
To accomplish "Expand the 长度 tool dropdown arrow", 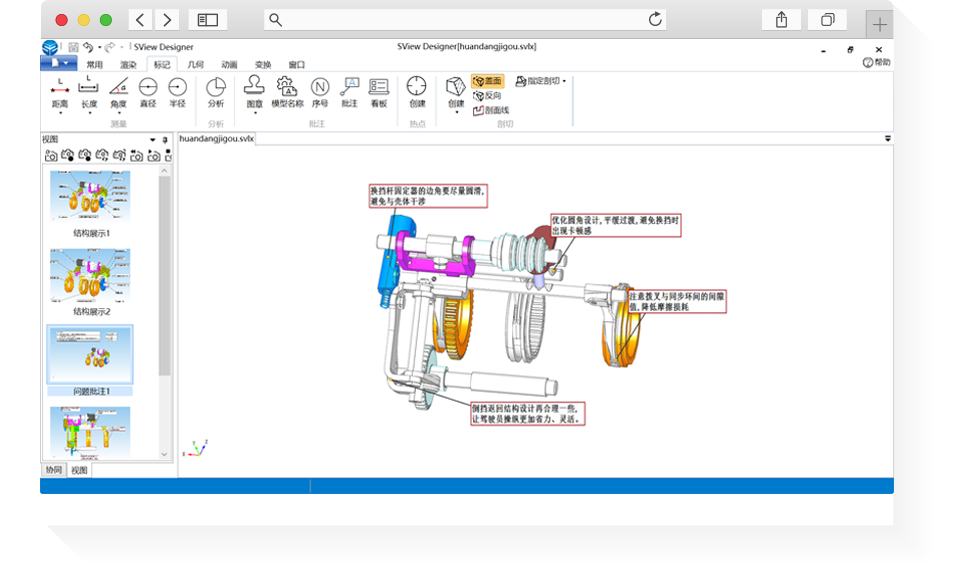I will point(90,113).
